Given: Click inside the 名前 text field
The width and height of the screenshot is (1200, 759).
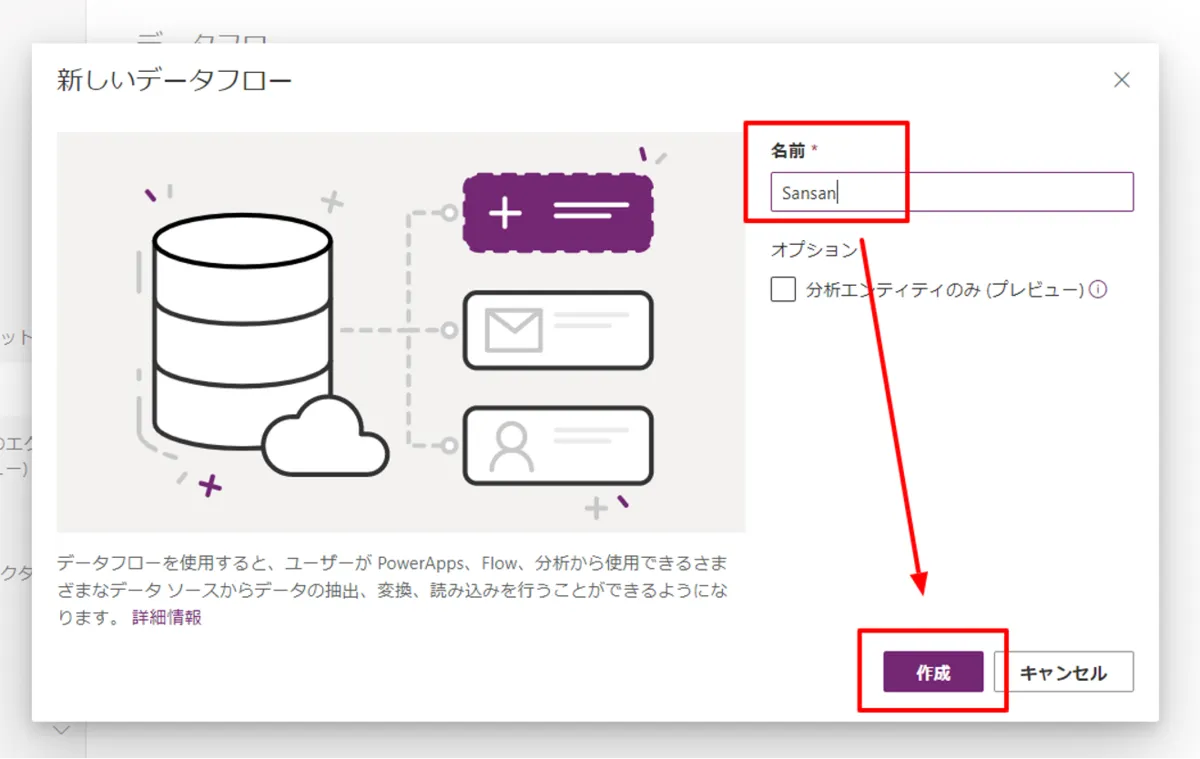Looking at the screenshot, I should coord(950,192).
